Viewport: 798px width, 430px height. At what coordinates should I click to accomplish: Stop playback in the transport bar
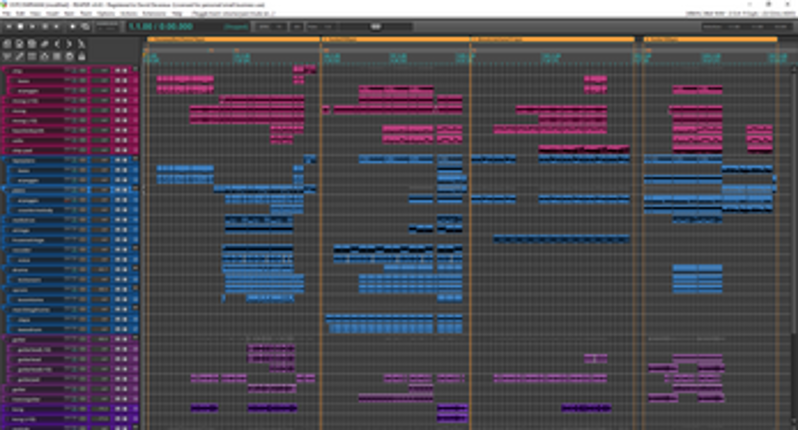click(x=21, y=26)
